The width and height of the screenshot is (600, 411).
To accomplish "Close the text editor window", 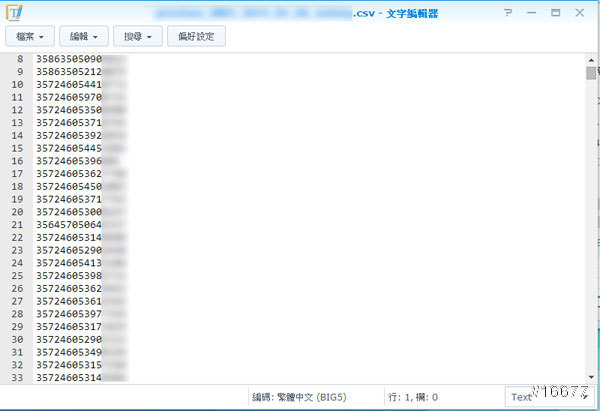I will 579,13.
